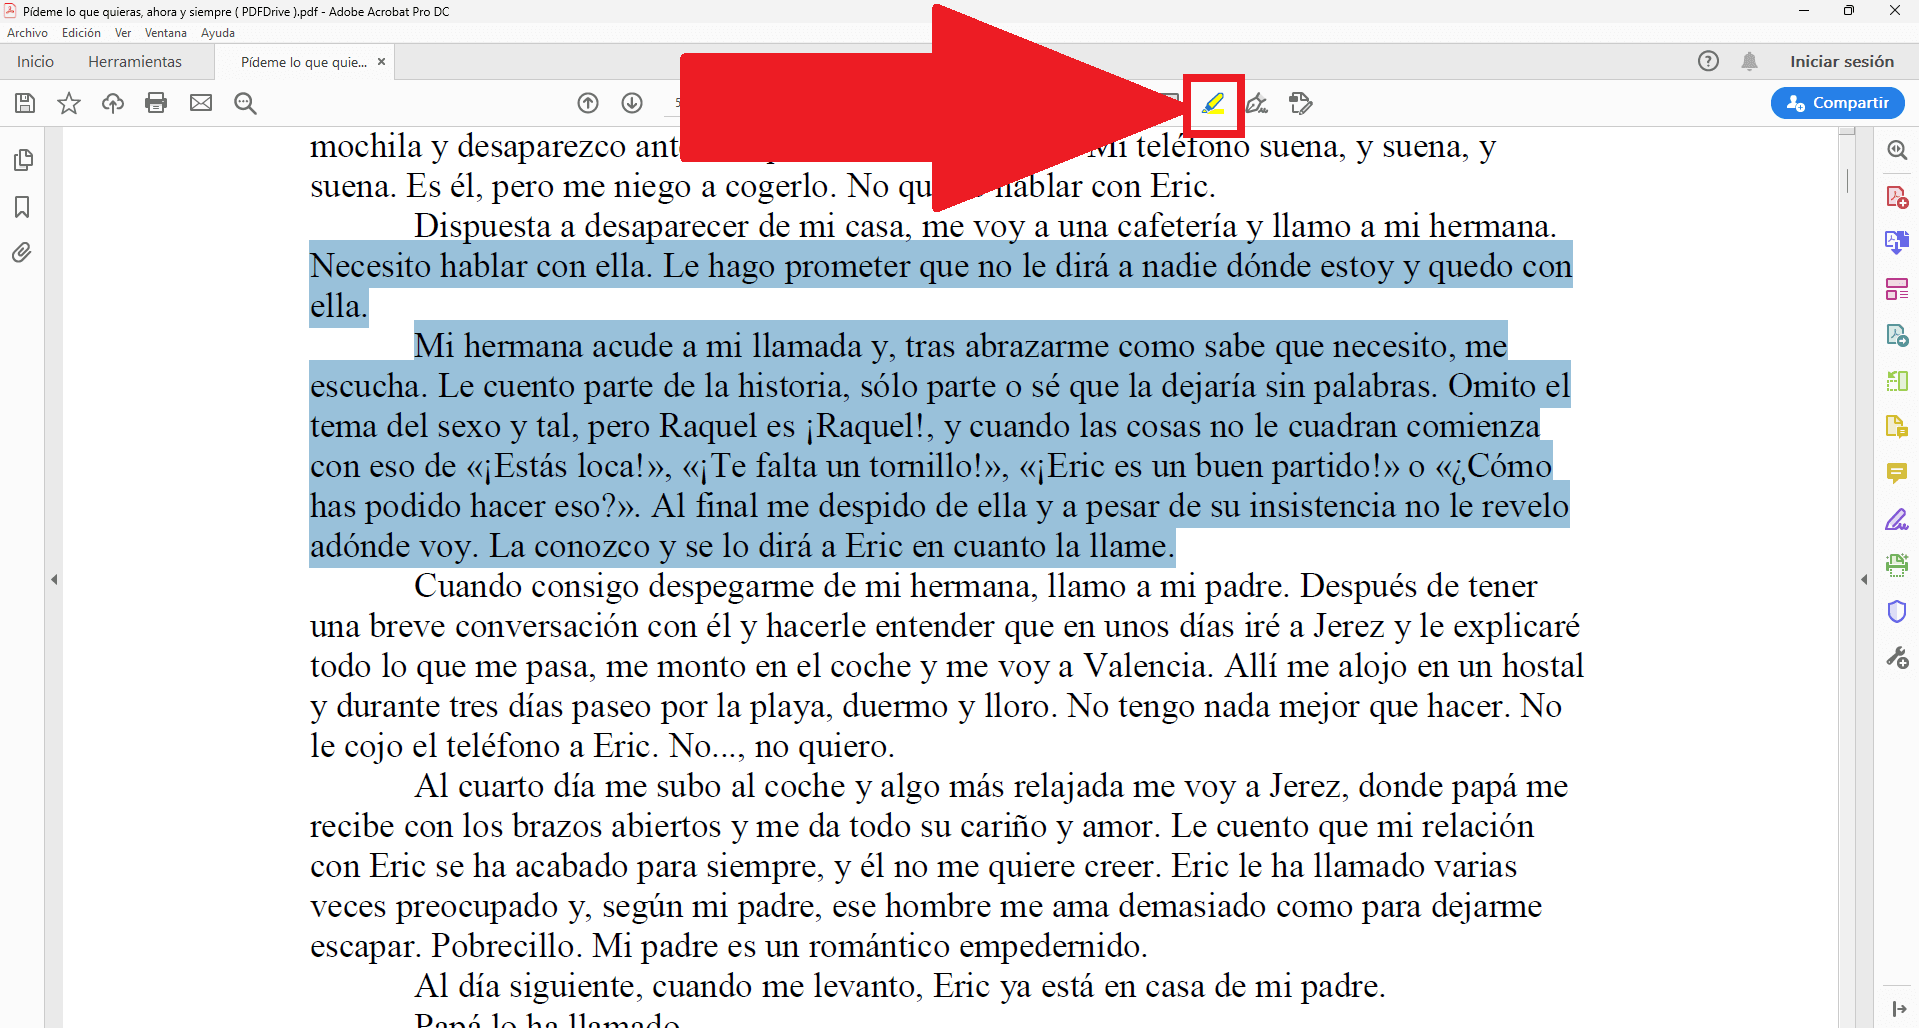1919x1028 pixels.
Task: Open the yellow Comment tool in right pane
Action: point(1897,473)
